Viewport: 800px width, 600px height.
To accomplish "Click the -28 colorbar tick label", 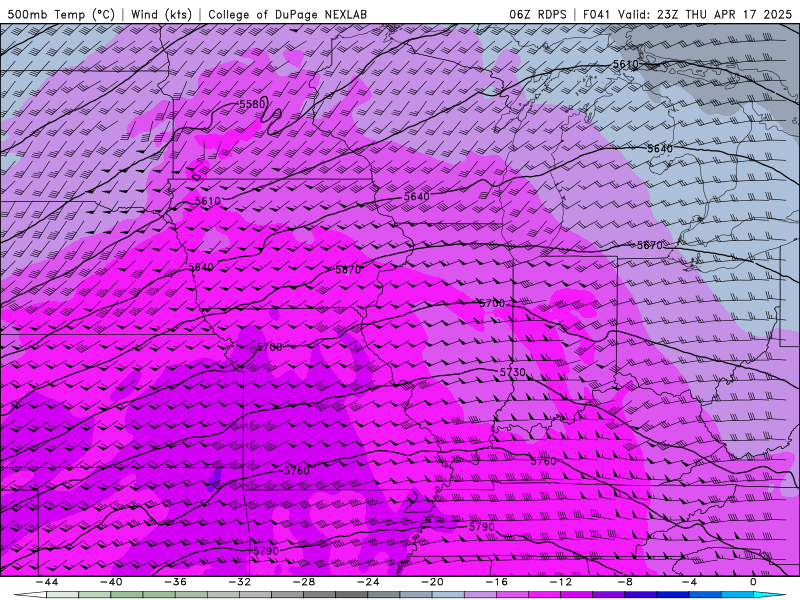I will pyautogui.click(x=304, y=582).
